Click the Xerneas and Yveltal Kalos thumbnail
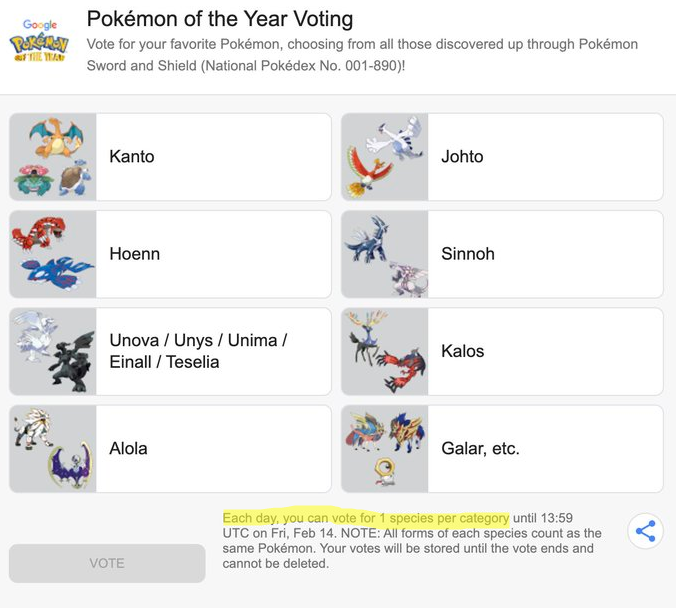 (385, 351)
